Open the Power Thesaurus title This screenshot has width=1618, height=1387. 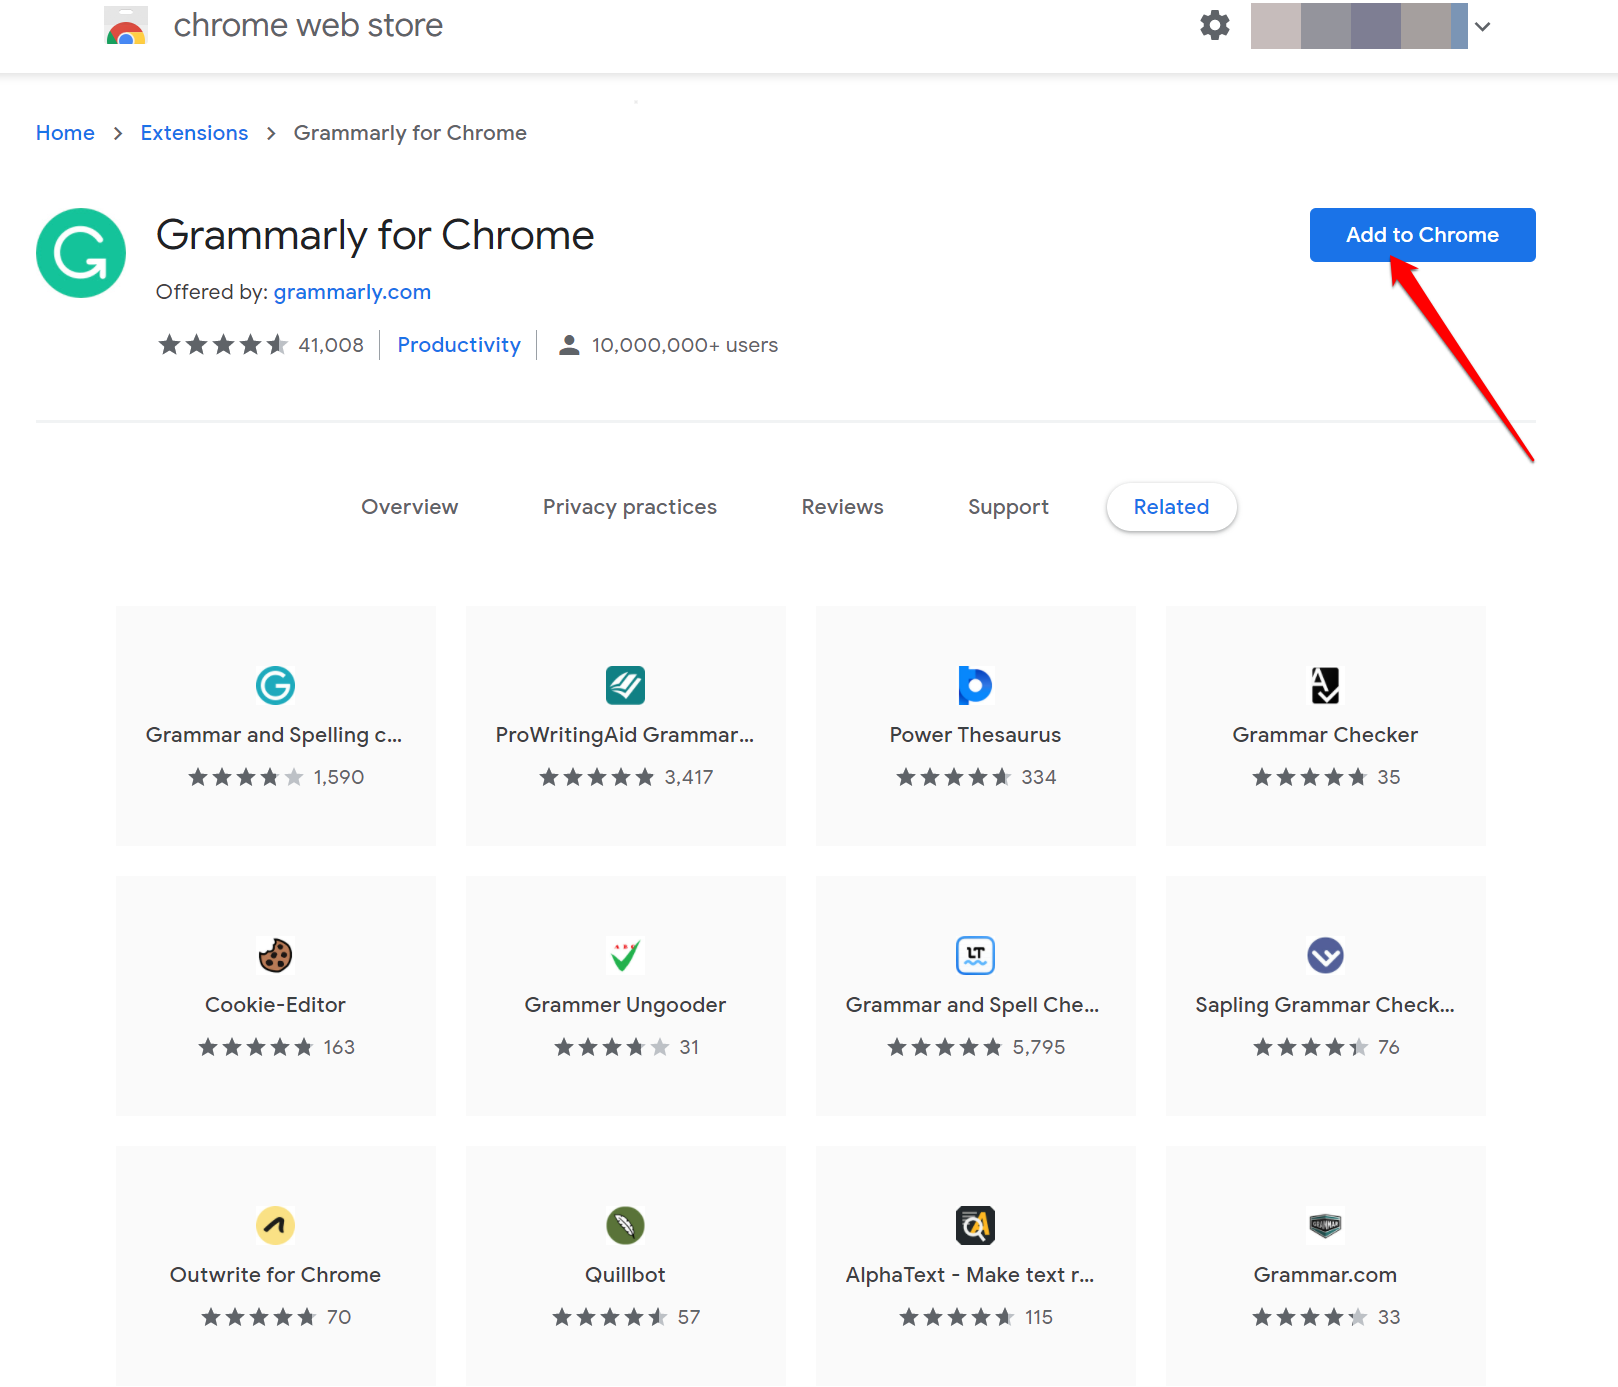point(975,735)
